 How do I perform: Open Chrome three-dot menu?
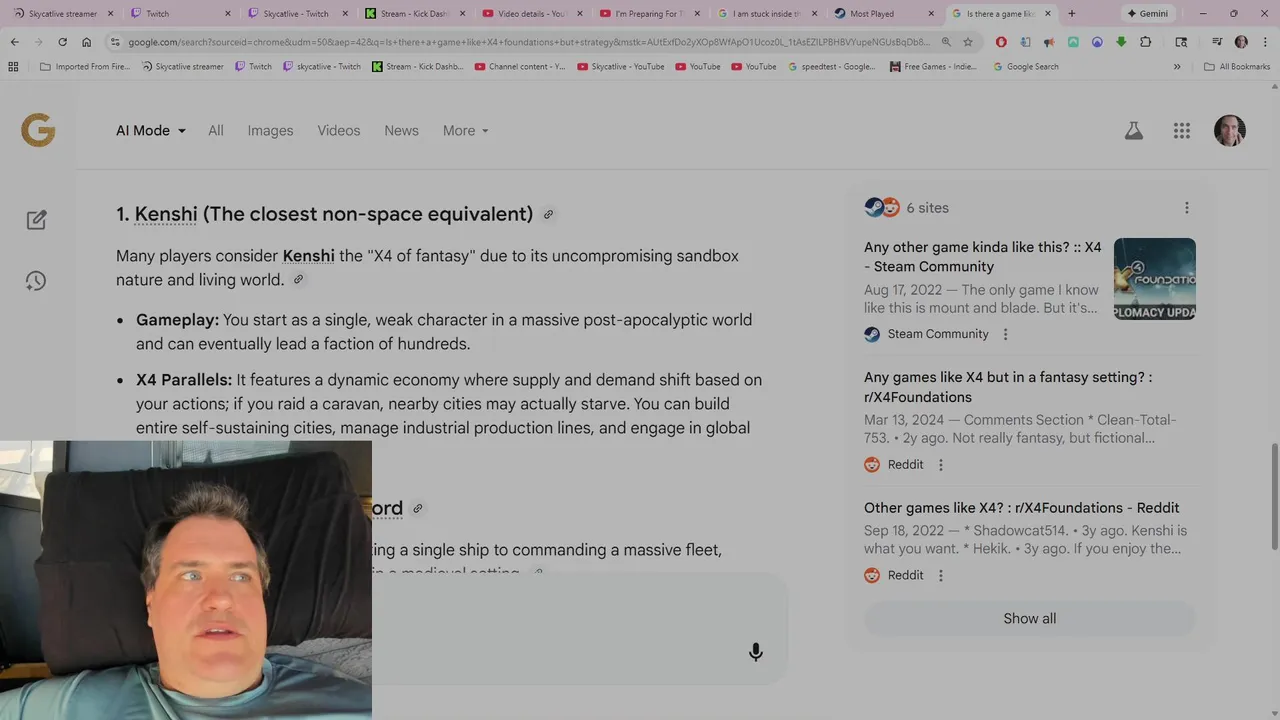[1264, 42]
